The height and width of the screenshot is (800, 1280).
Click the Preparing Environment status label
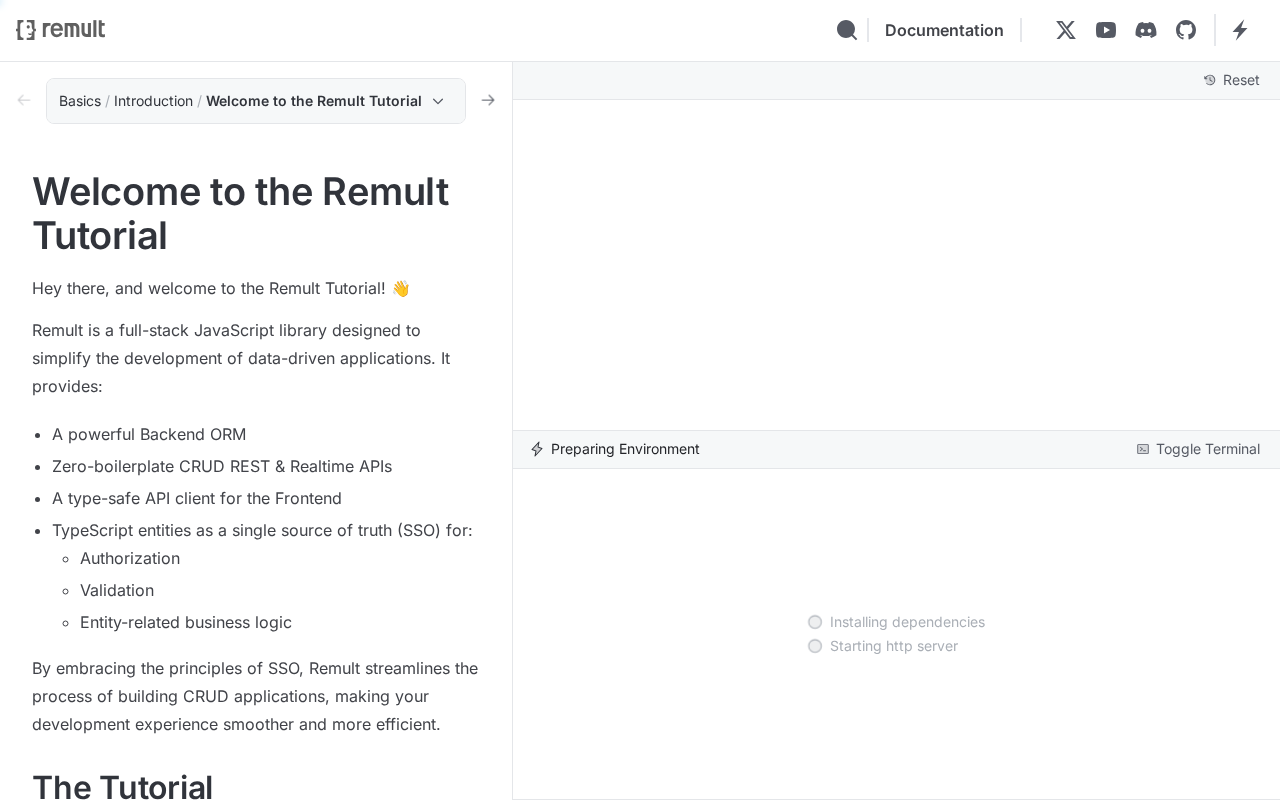(625, 449)
